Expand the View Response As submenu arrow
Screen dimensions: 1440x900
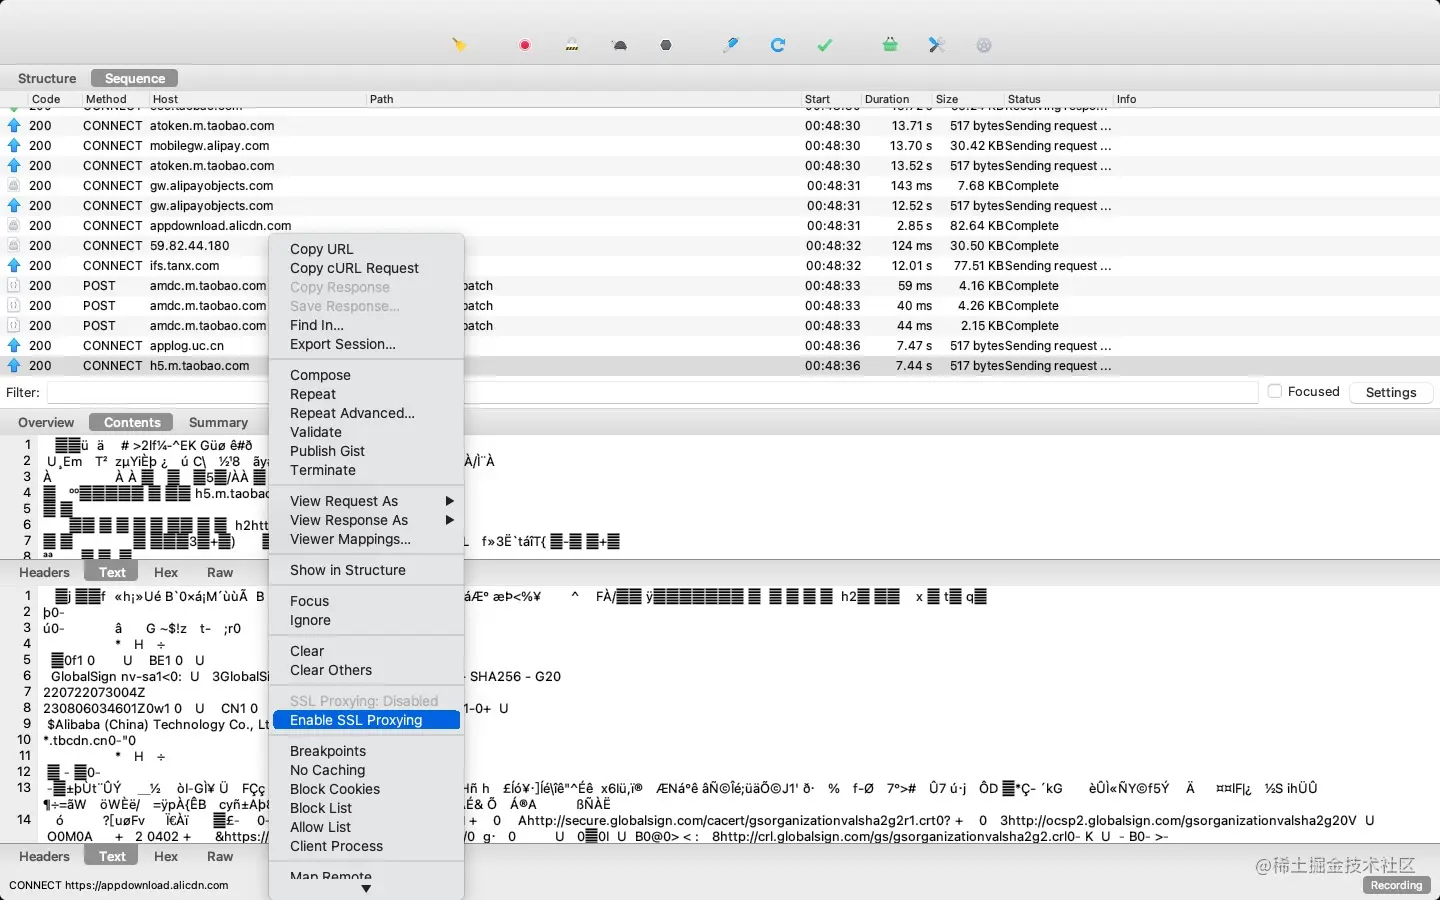click(x=450, y=520)
